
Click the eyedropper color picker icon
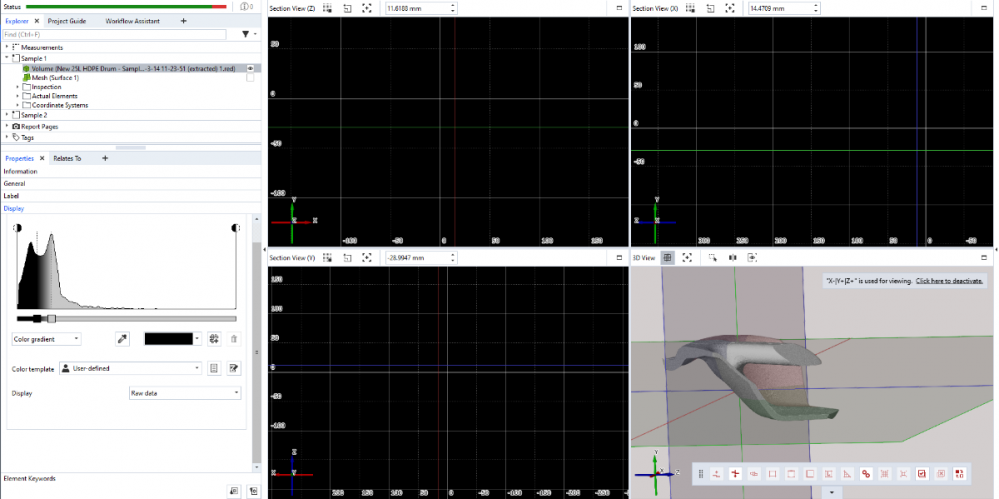122,339
